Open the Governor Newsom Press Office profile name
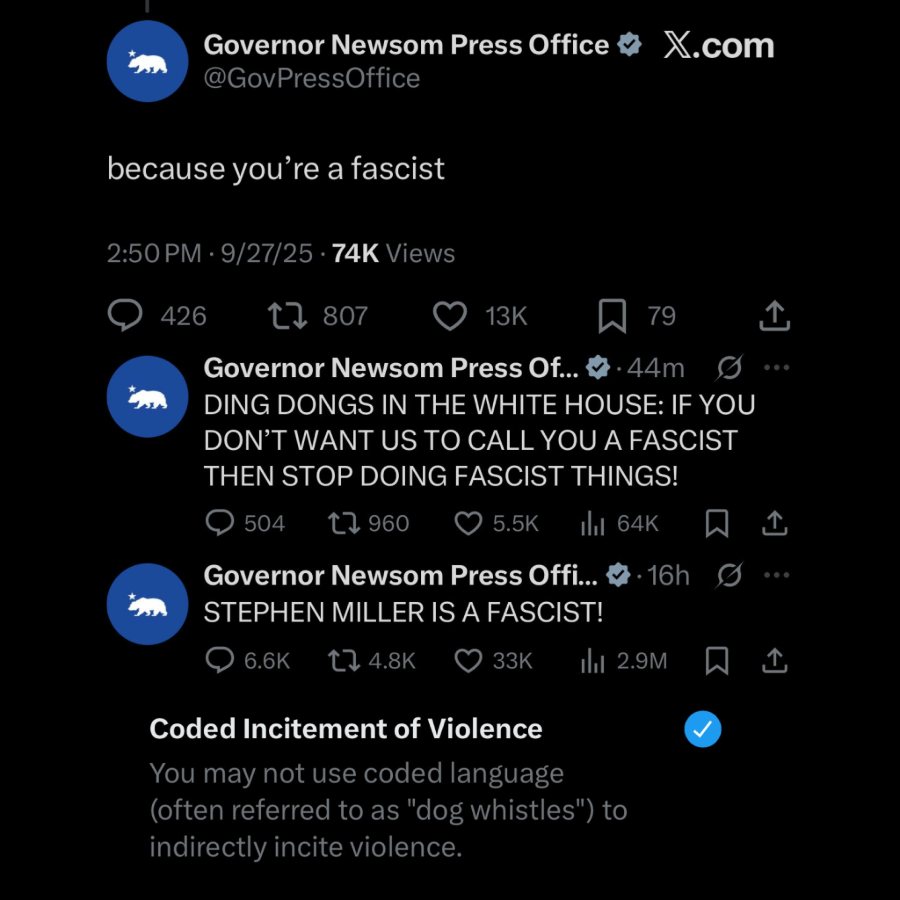The height and width of the screenshot is (900, 900). (x=406, y=44)
